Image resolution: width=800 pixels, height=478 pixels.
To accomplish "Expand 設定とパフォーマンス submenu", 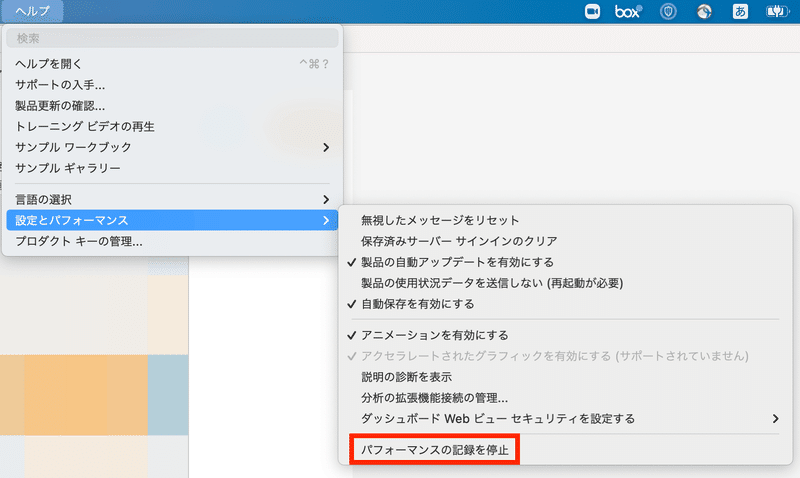I will pyautogui.click(x=172, y=220).
